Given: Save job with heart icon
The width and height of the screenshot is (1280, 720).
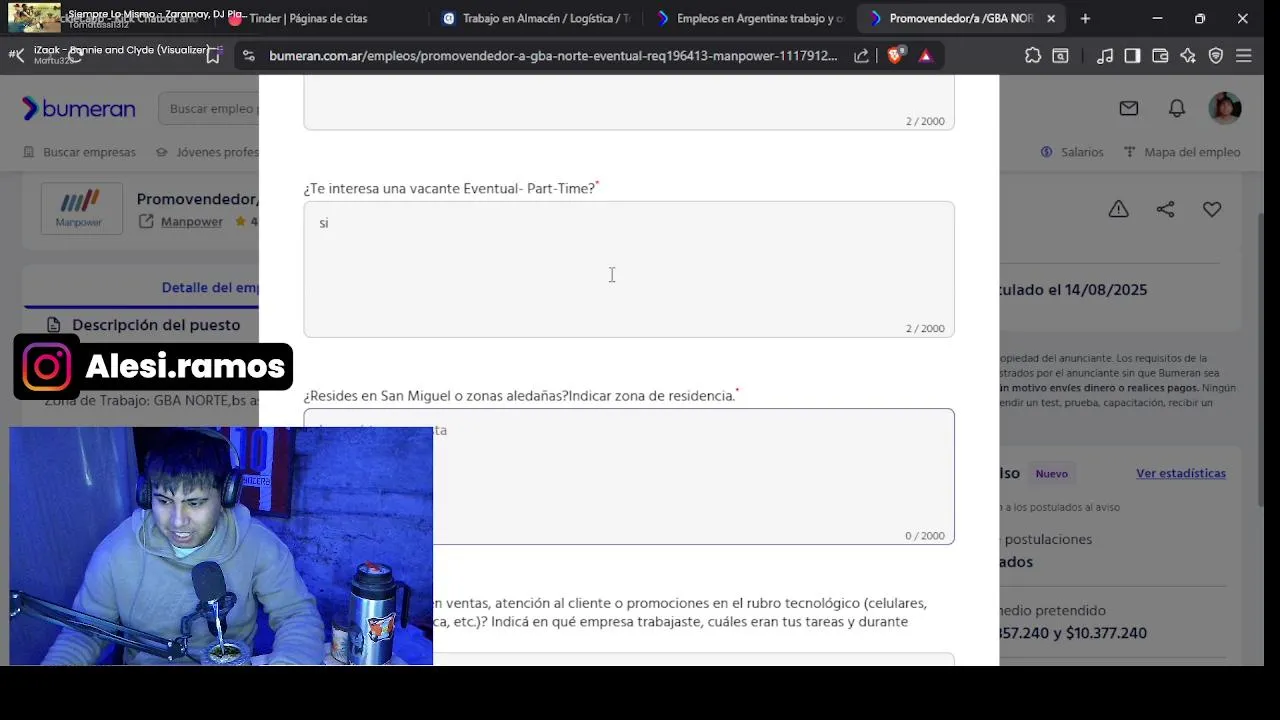Looking at the screenshot, I should (1212, 209).
